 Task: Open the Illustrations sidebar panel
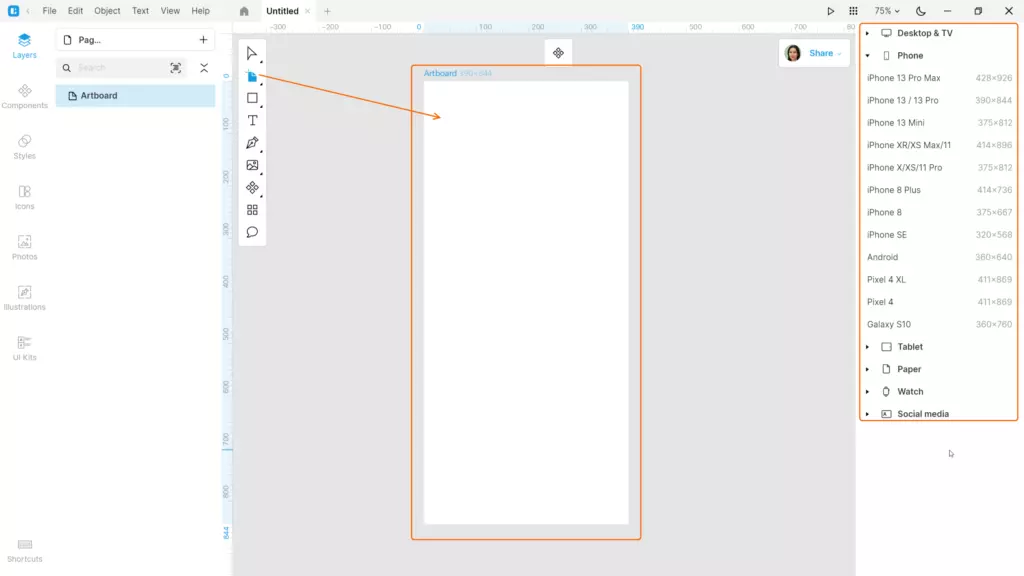[24, 298]
